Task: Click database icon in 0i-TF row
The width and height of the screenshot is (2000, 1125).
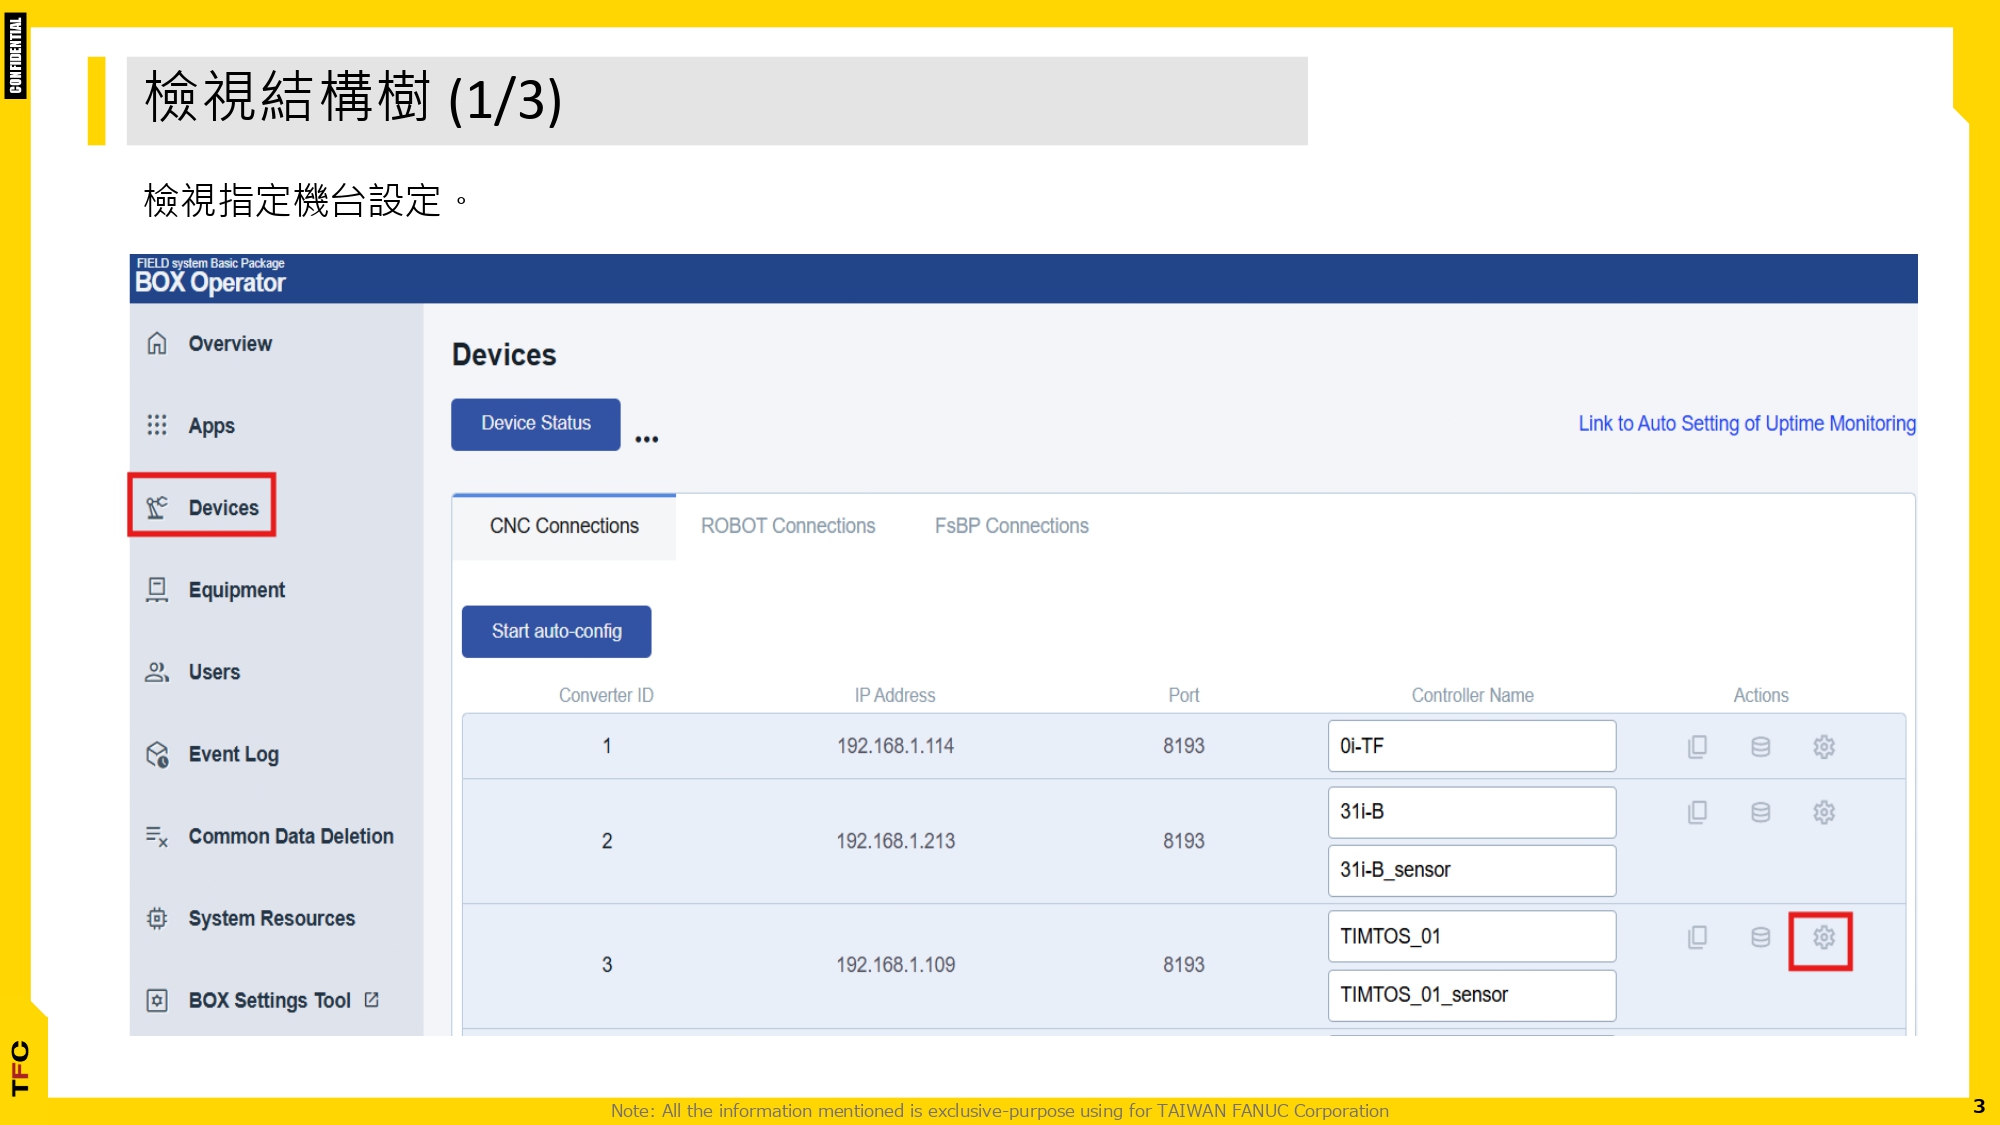Action: [x=1761, y=746]
